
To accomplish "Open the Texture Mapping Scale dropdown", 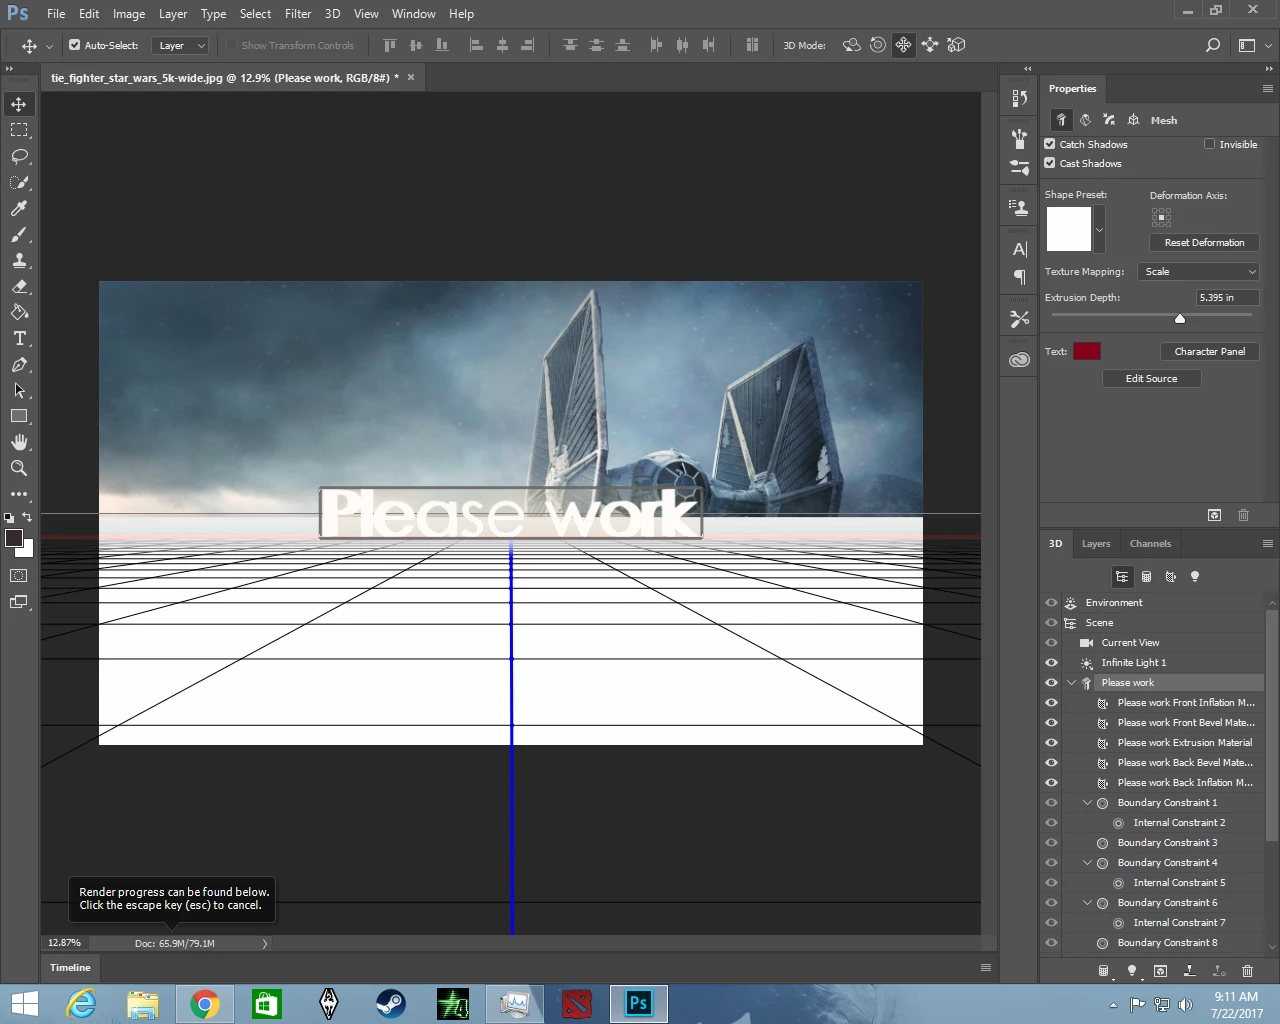I will [1199, 271].
